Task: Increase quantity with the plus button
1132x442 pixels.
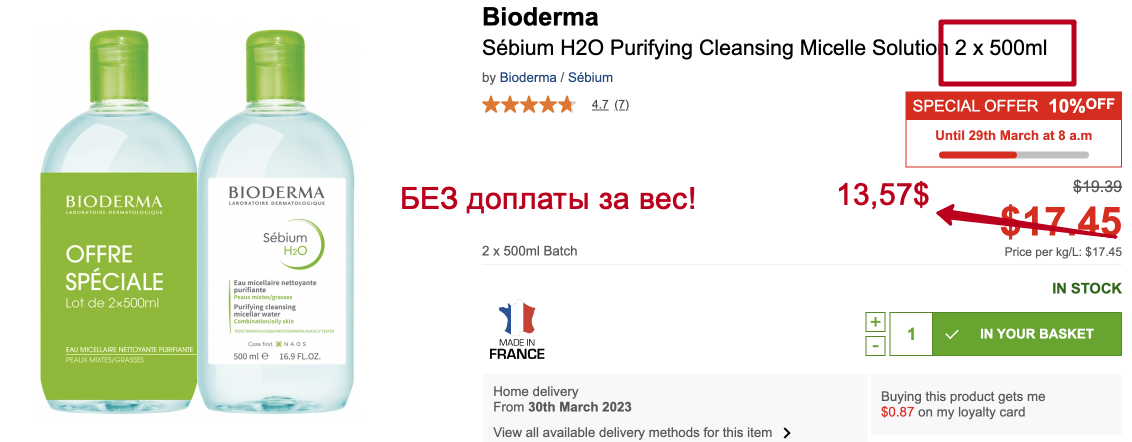Action: coord(876,322)
